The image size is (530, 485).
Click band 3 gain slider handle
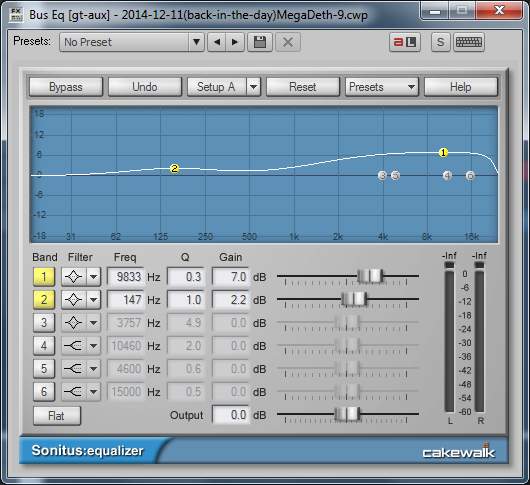(347, 322)
